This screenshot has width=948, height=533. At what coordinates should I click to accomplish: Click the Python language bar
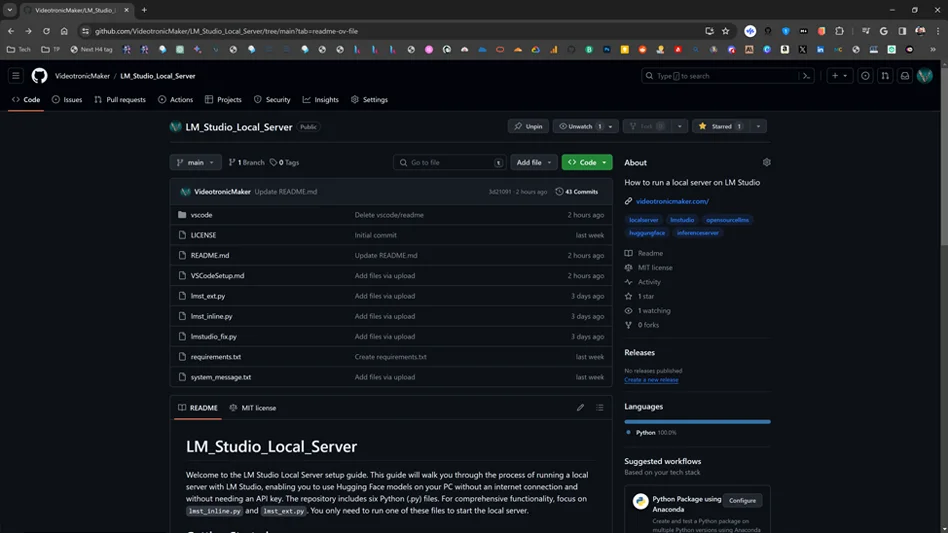tap(697, 422)
